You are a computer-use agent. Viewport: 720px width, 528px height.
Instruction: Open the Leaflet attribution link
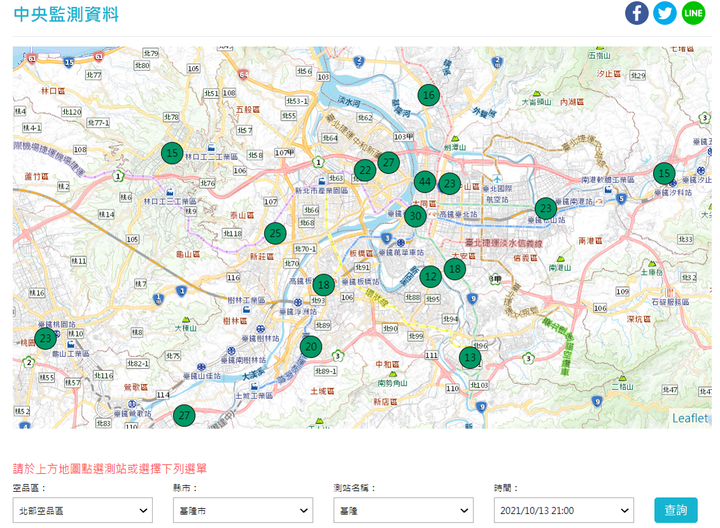click(690, 418)
